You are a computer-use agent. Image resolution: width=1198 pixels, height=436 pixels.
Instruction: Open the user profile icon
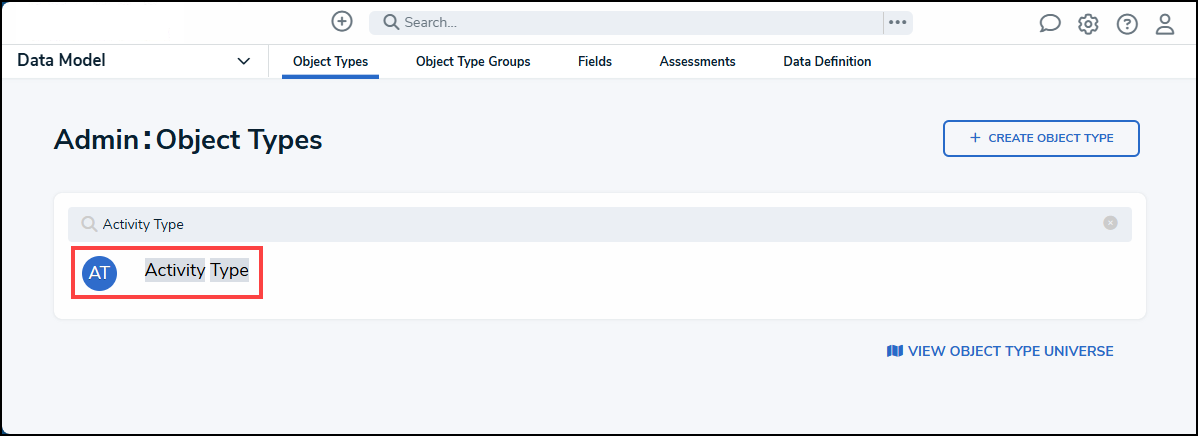[x=1165, y=24]
